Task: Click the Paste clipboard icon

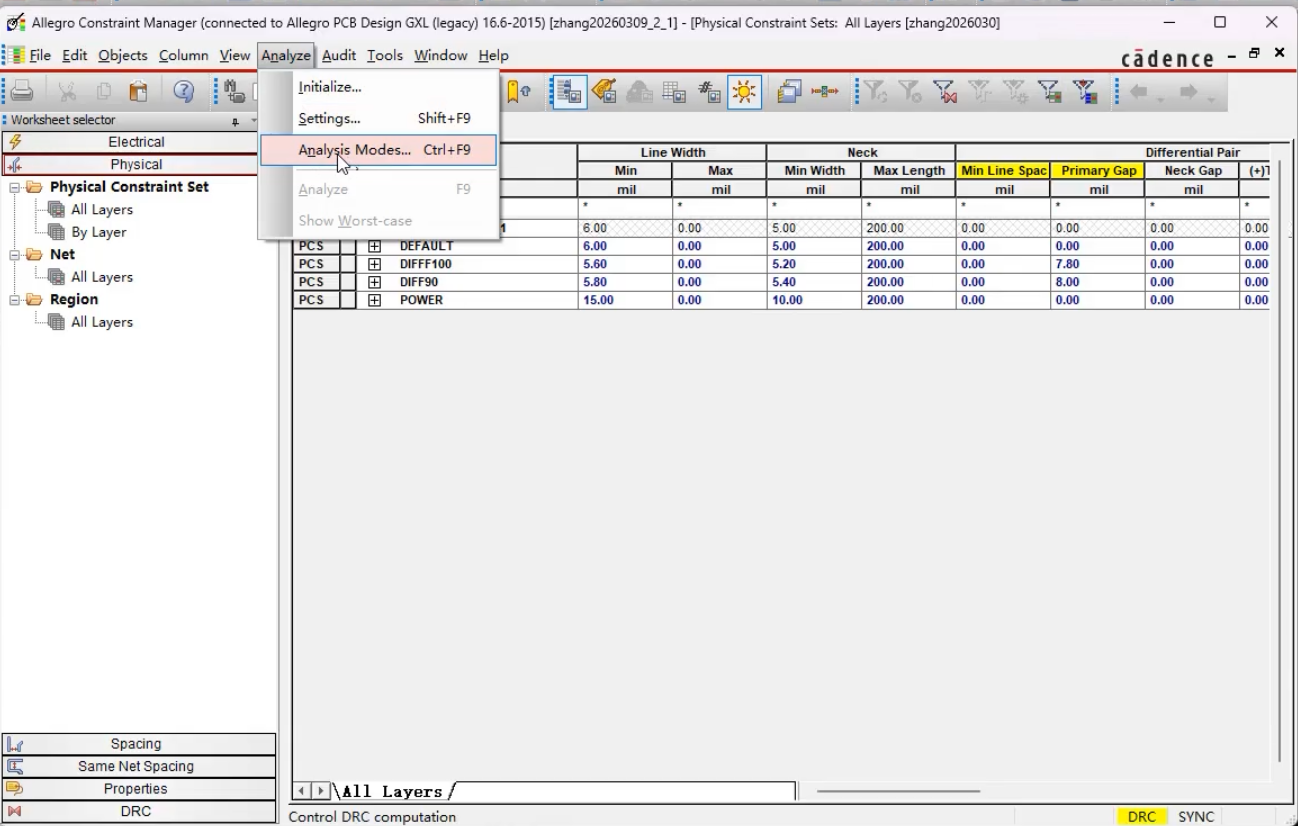Action: [139, 92]
